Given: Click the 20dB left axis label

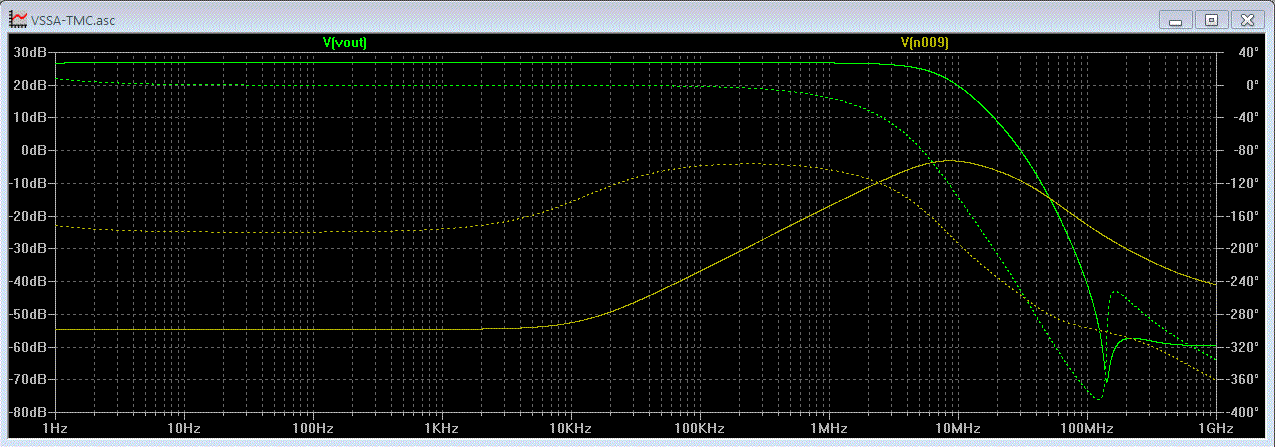Looking at the screenshot, I should coord(29,85).
